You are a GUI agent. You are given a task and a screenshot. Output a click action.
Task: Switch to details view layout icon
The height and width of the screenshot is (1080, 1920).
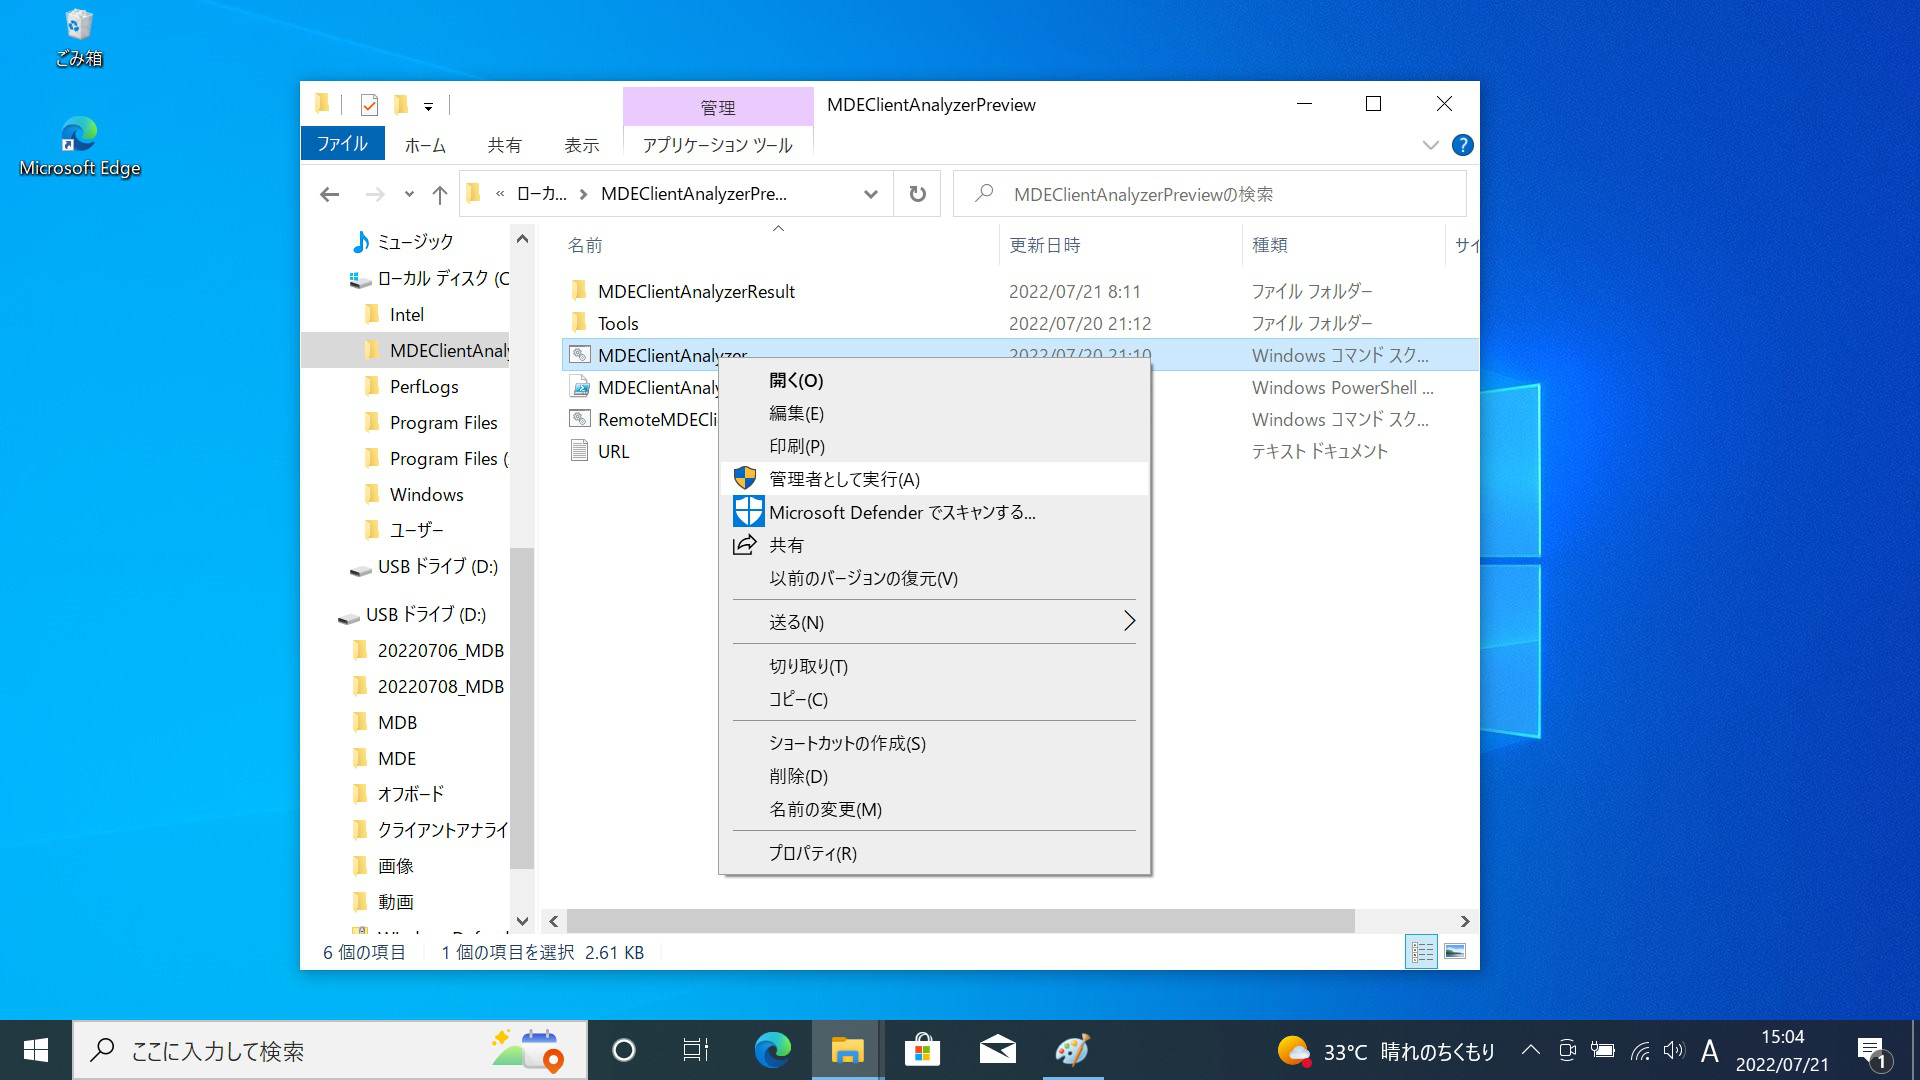[1422, 952]
